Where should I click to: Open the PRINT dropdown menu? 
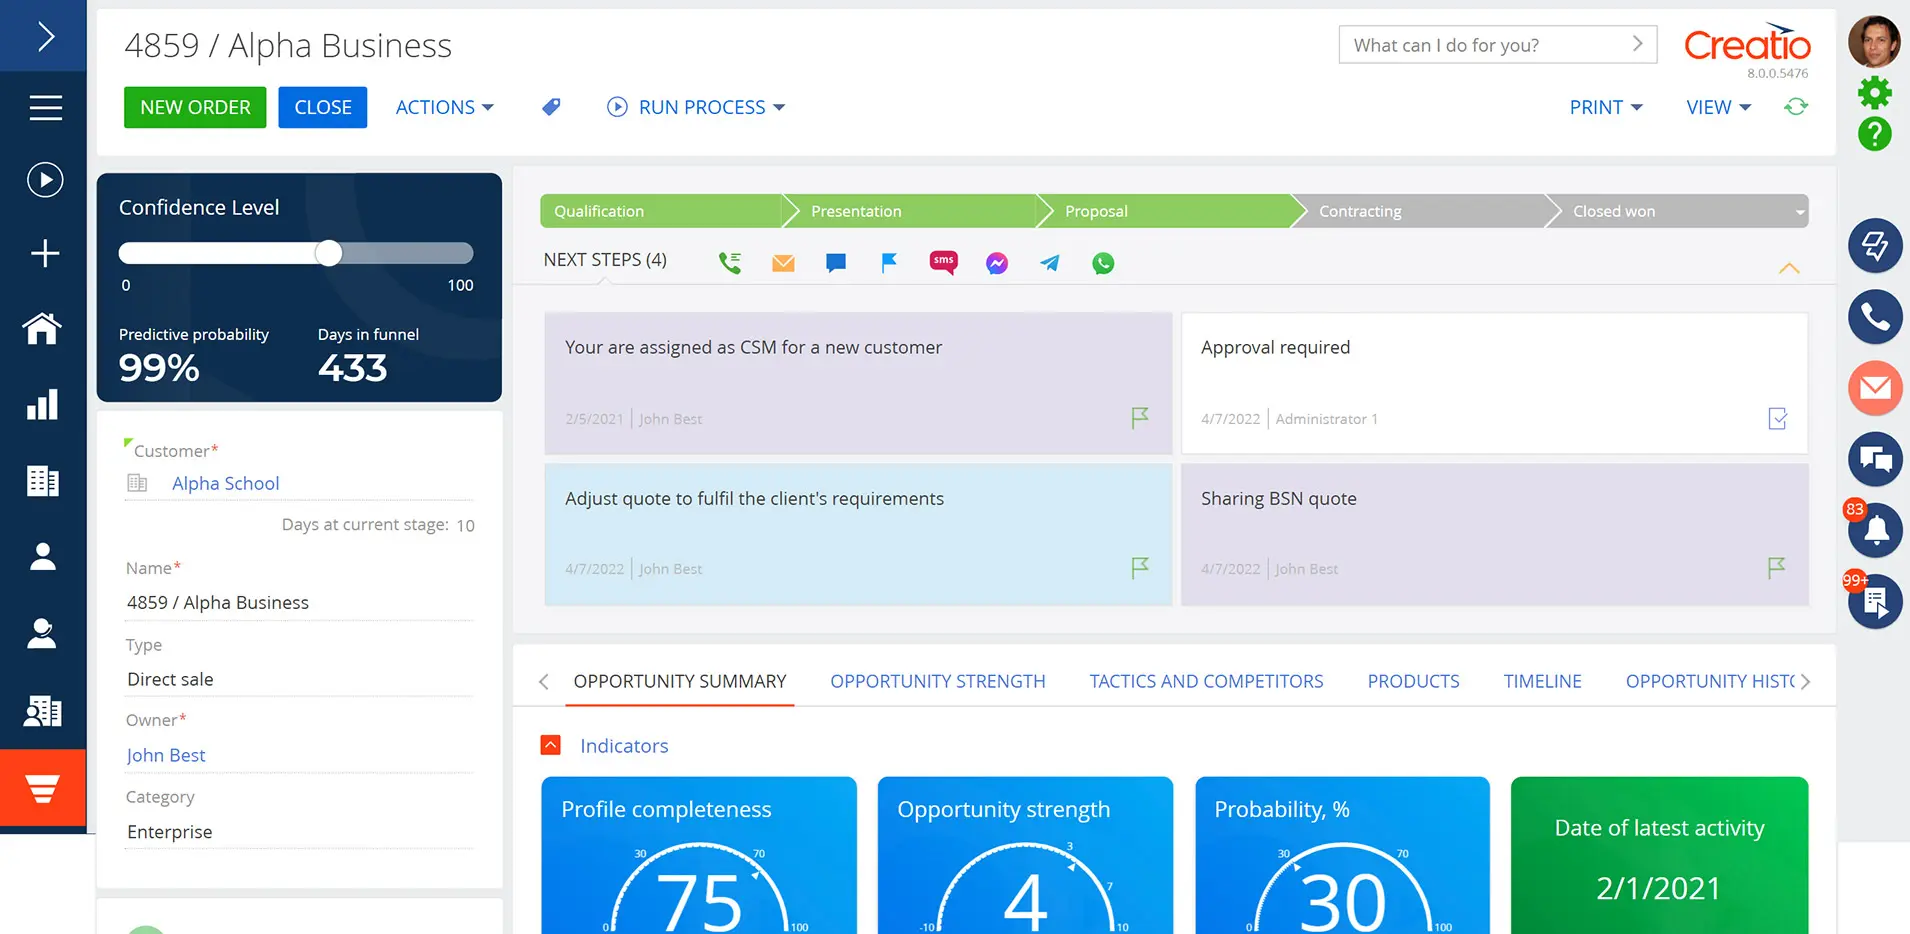click(x=1605, y=107)
